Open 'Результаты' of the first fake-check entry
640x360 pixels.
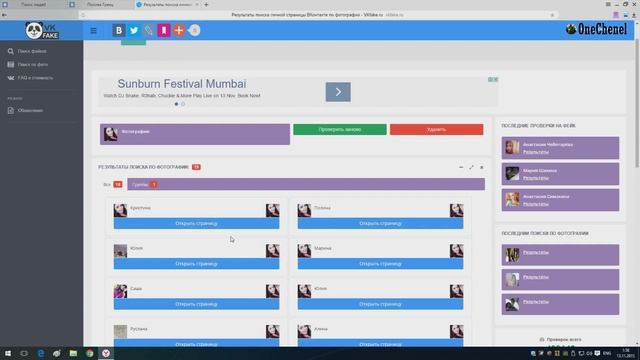[x=536, y=152]
